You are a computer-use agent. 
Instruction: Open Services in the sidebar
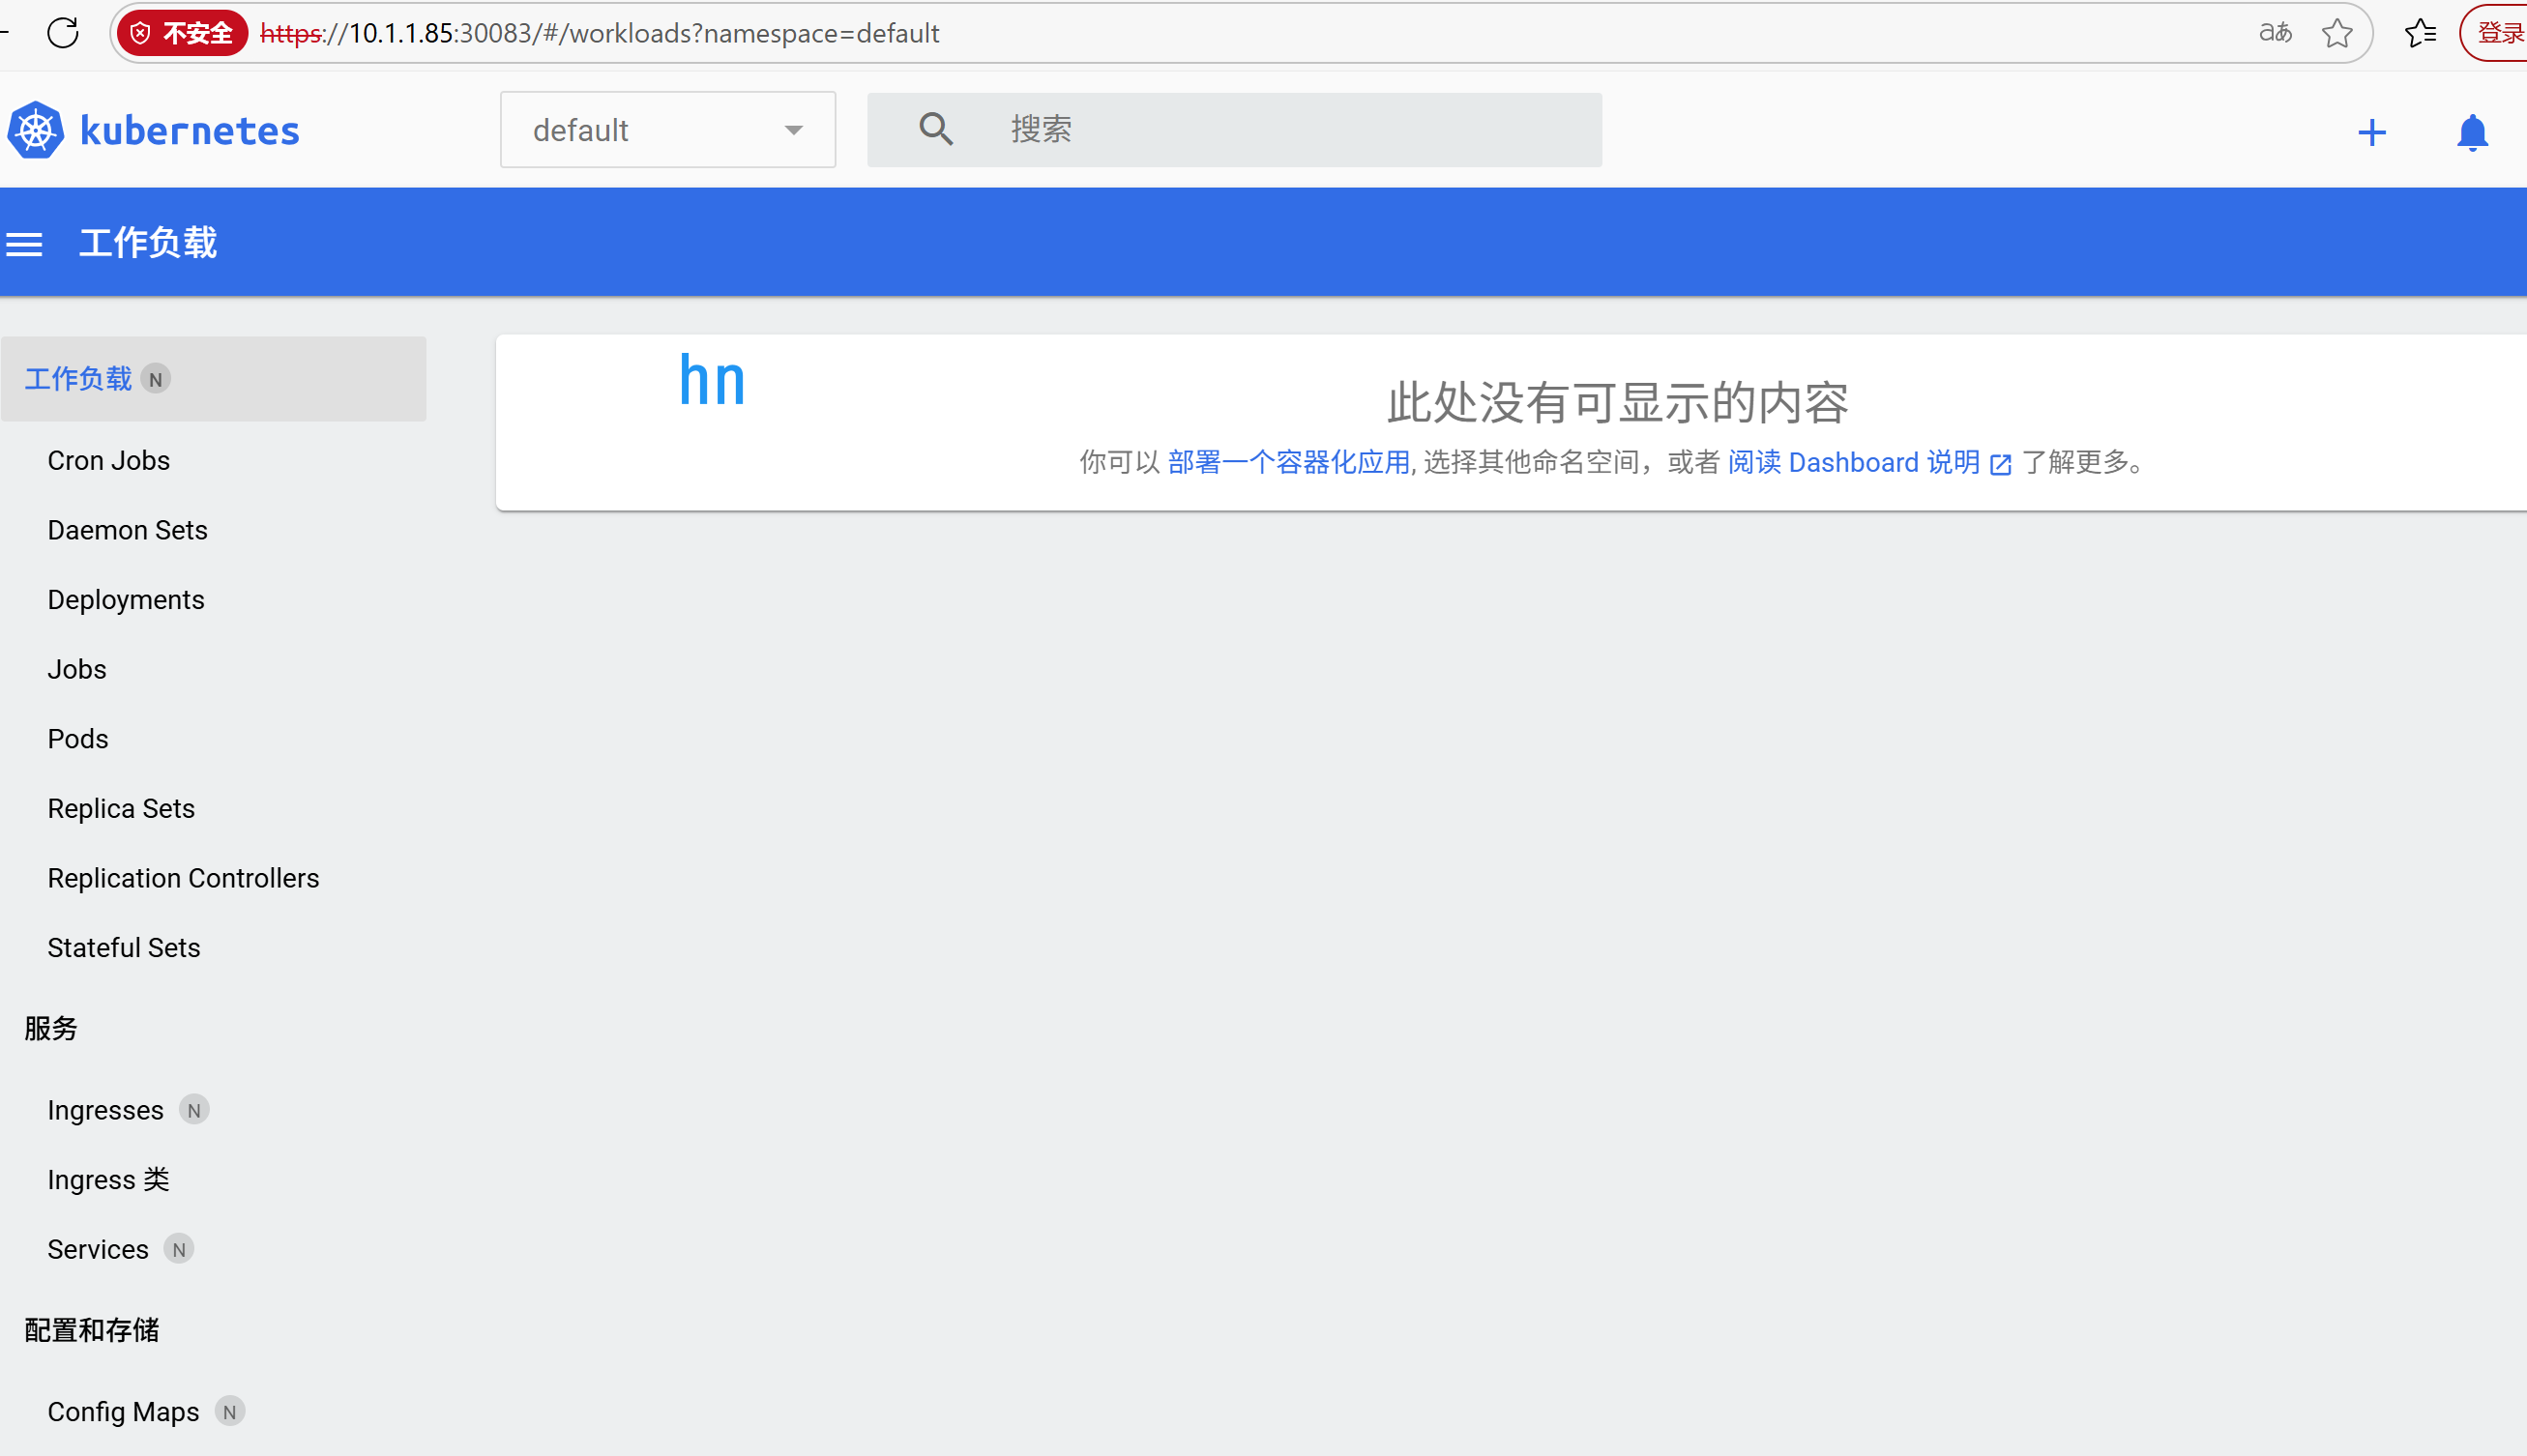click(x=98, y=1249)
